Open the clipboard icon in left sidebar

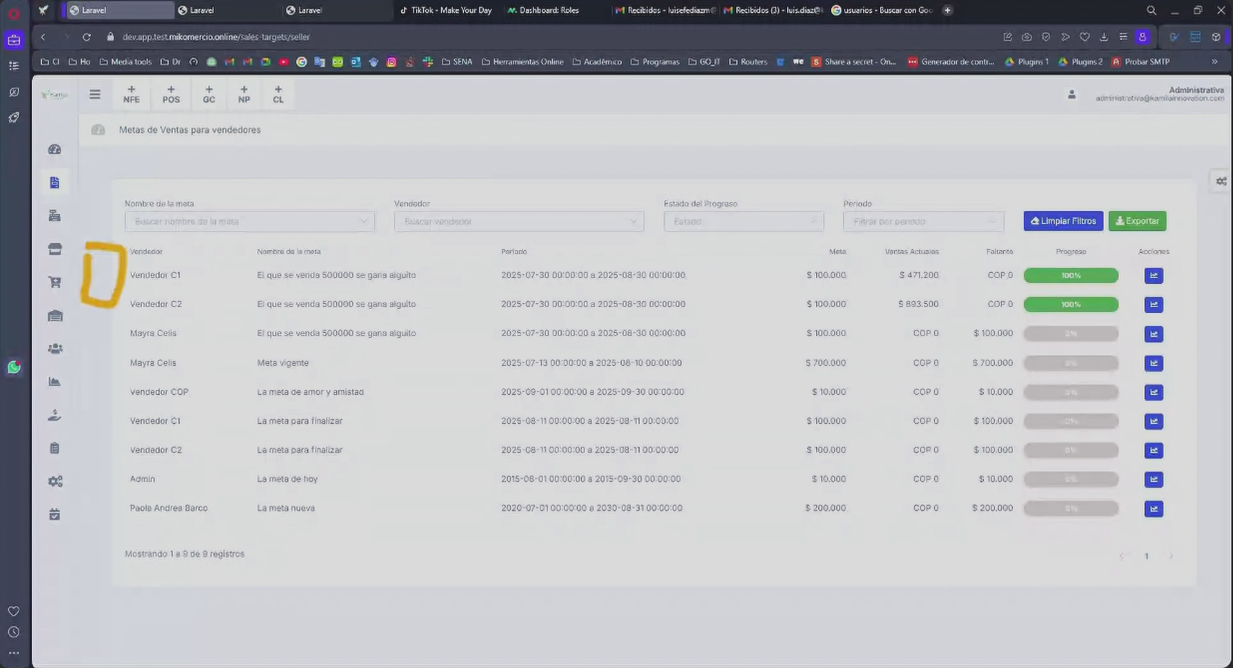55,448
